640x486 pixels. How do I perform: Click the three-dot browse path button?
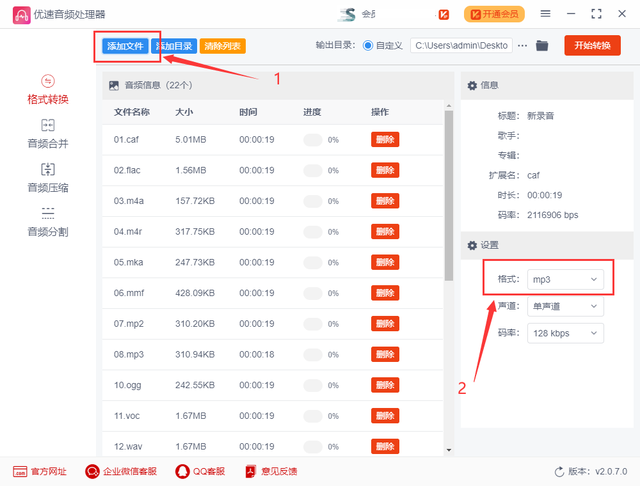tap(522, 45)
